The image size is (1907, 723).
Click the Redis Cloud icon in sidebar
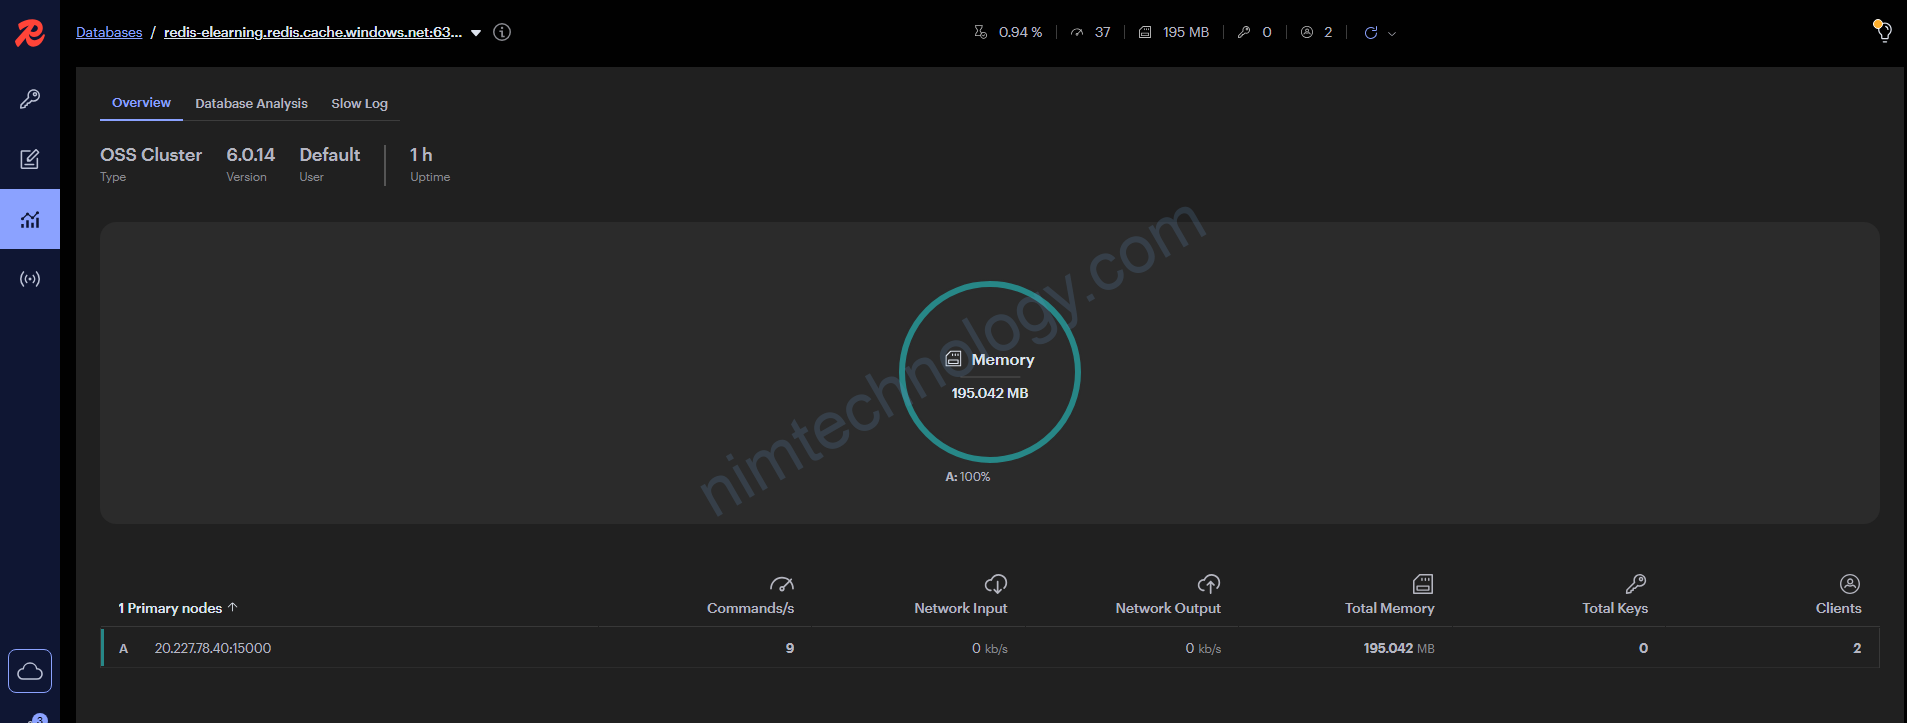(x=30, y=671)
